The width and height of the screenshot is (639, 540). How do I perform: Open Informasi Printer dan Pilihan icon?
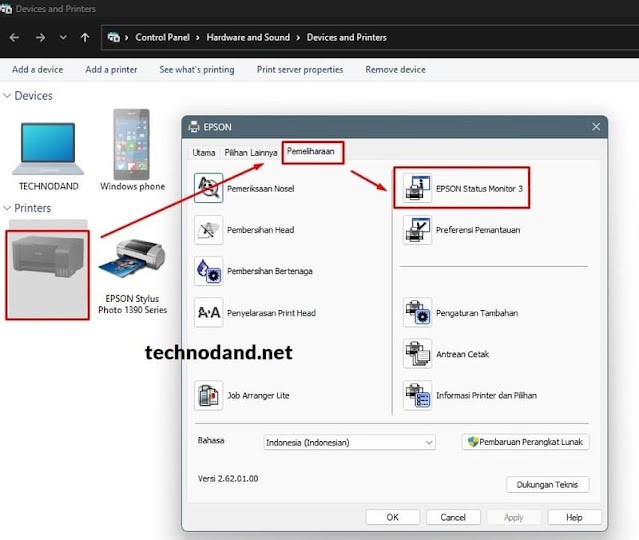[417, 395]
